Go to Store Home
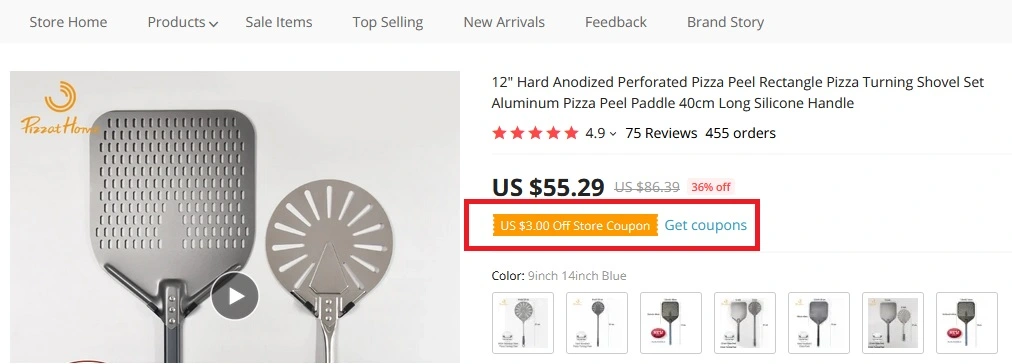This screenshot has width=1012, height=364. click(68, 22)
